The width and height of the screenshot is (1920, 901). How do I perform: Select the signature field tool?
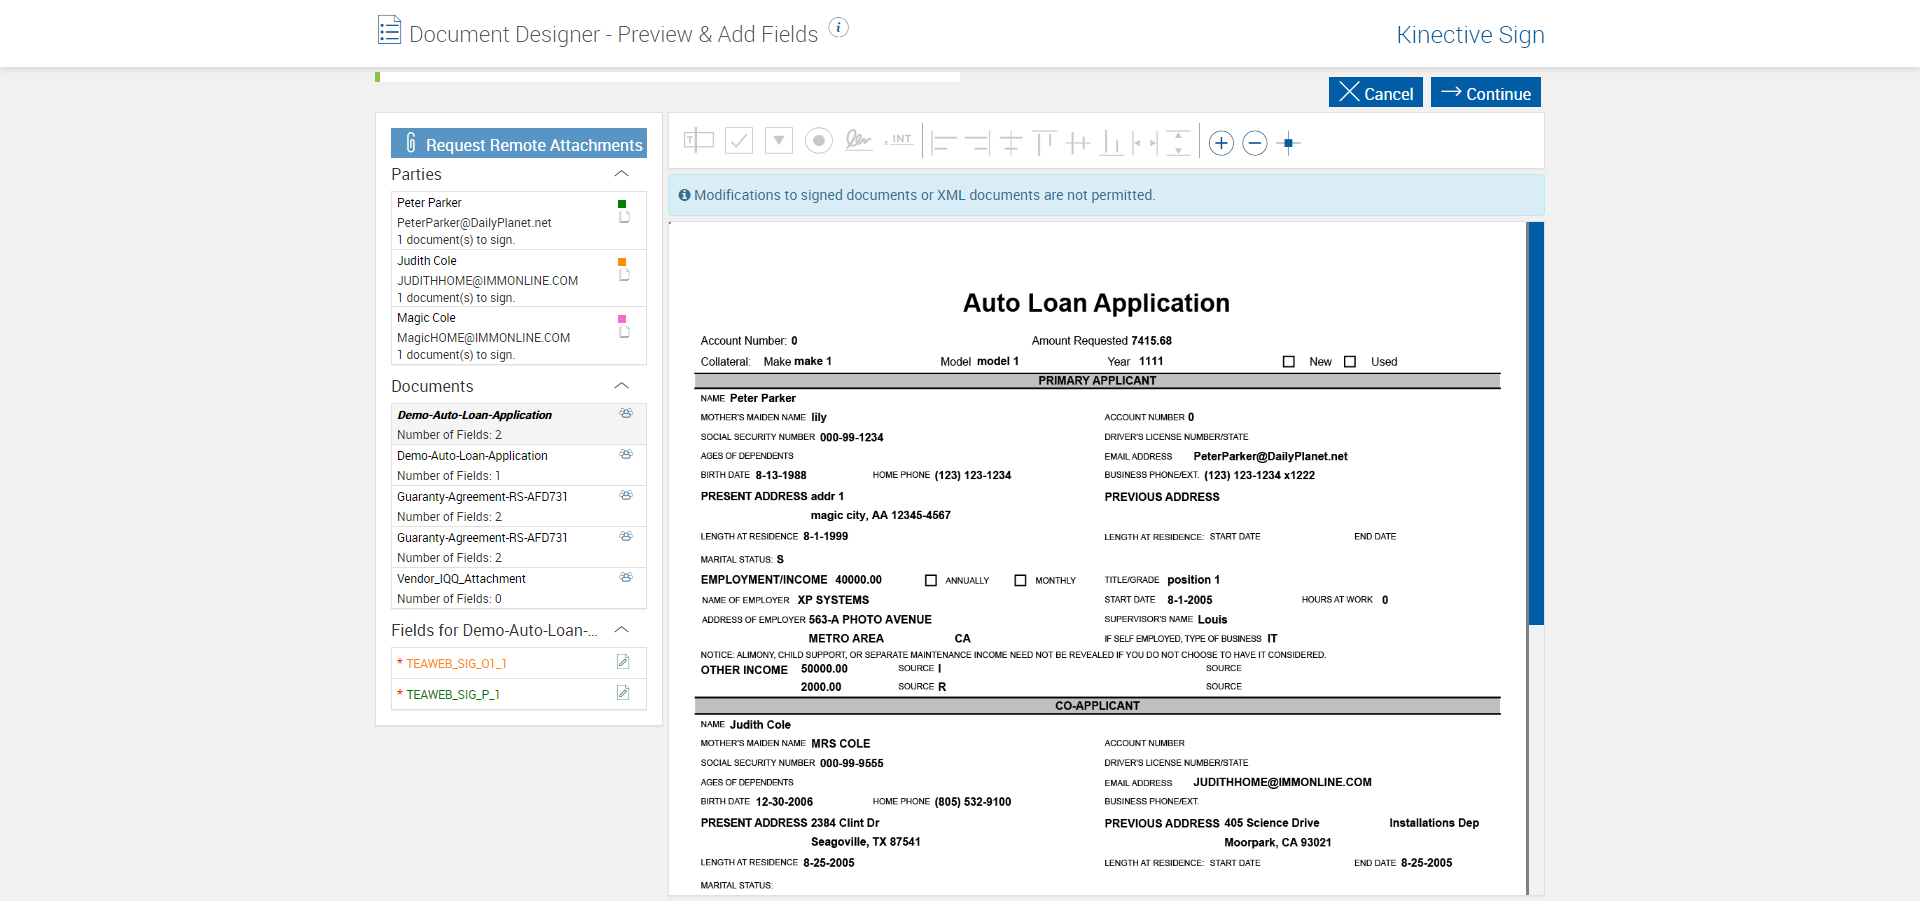(x=858, y=141)
